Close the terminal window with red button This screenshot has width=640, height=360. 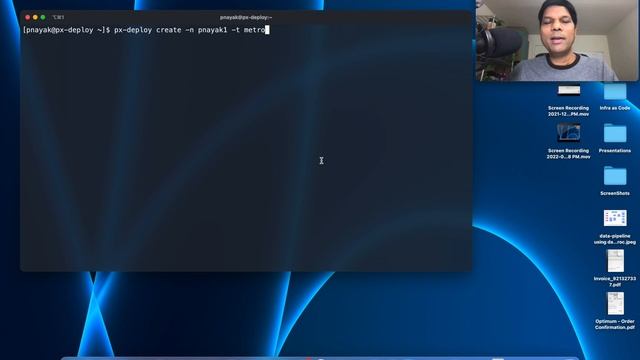tap(27, 18)
